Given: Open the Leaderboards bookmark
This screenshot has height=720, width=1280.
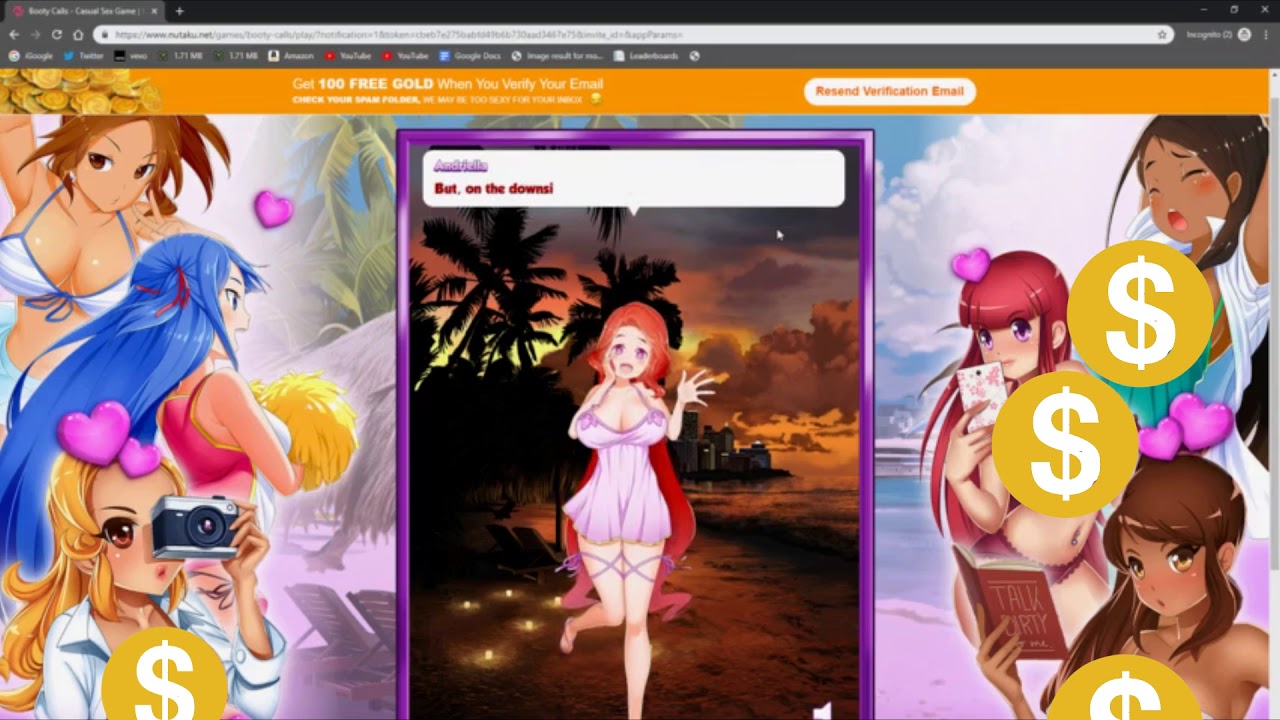Looking at the screenshot, I should pos(647,56).
